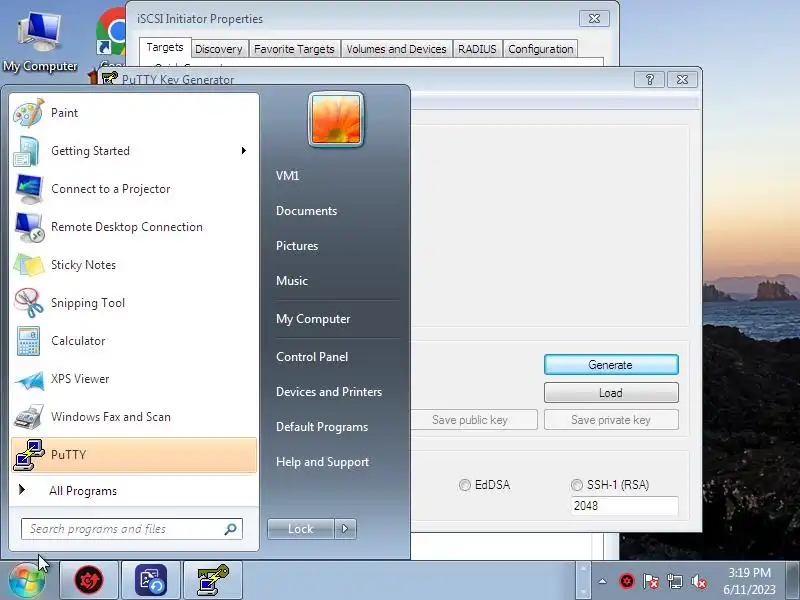
Task: Click the Getting Started icon
Action: [28, 151]
